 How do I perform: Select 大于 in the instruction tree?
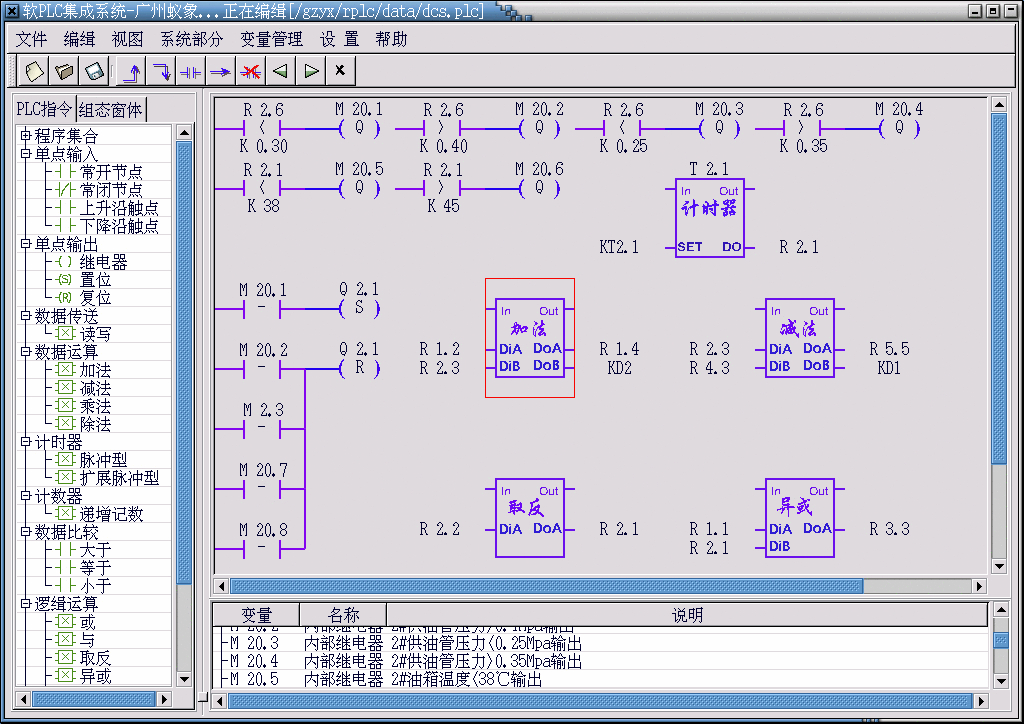[x=95, y=550]
